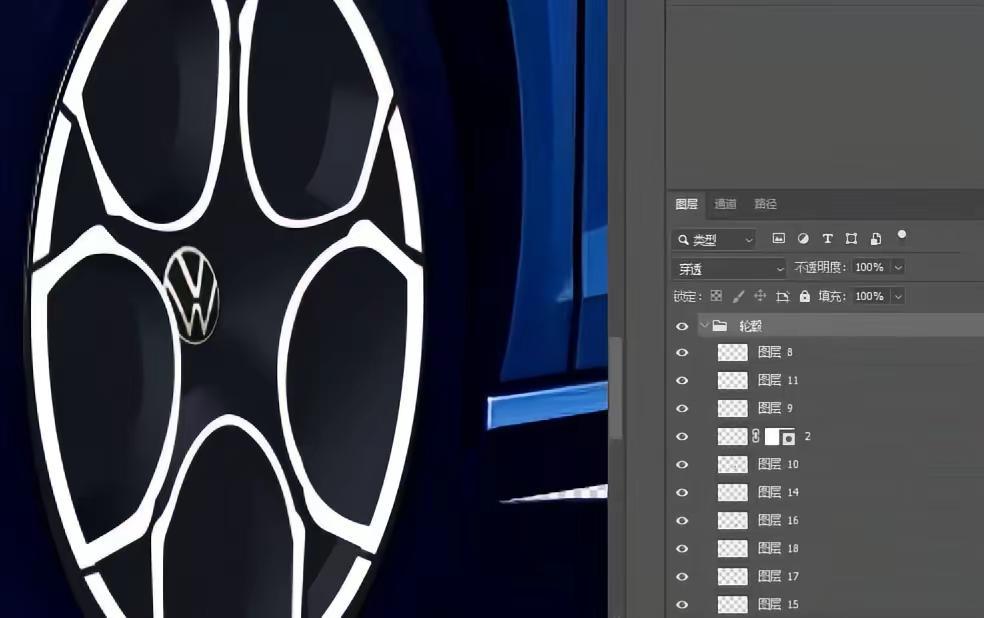The image size is (984, 618).
Task: Filter layers by type (T) layers icon
Action: (x=827, y=238)
